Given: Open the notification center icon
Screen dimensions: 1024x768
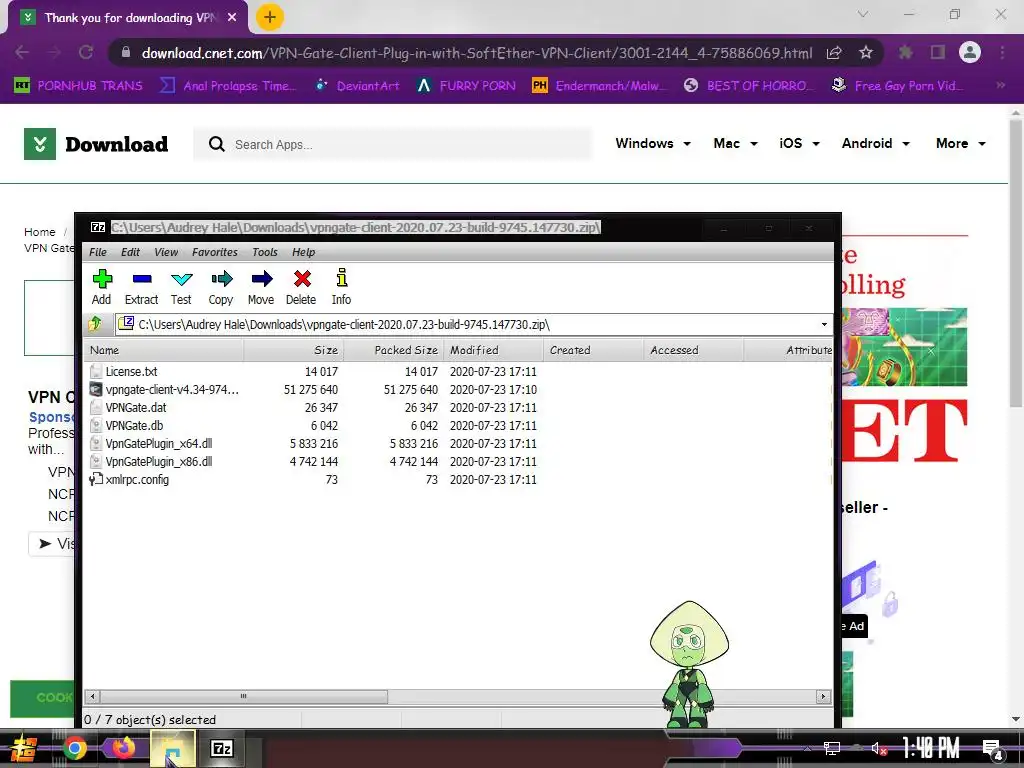Looking at the screenshot, I should click(x=993, y=749).
